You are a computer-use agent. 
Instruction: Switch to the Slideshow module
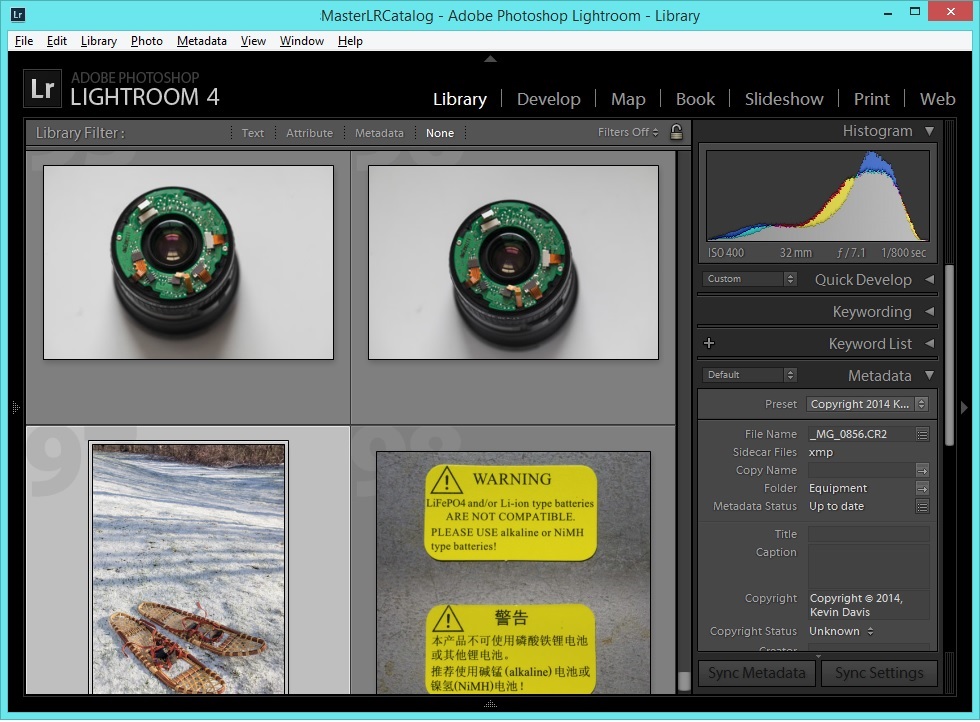pyautogui.click(x=784, y=99)
